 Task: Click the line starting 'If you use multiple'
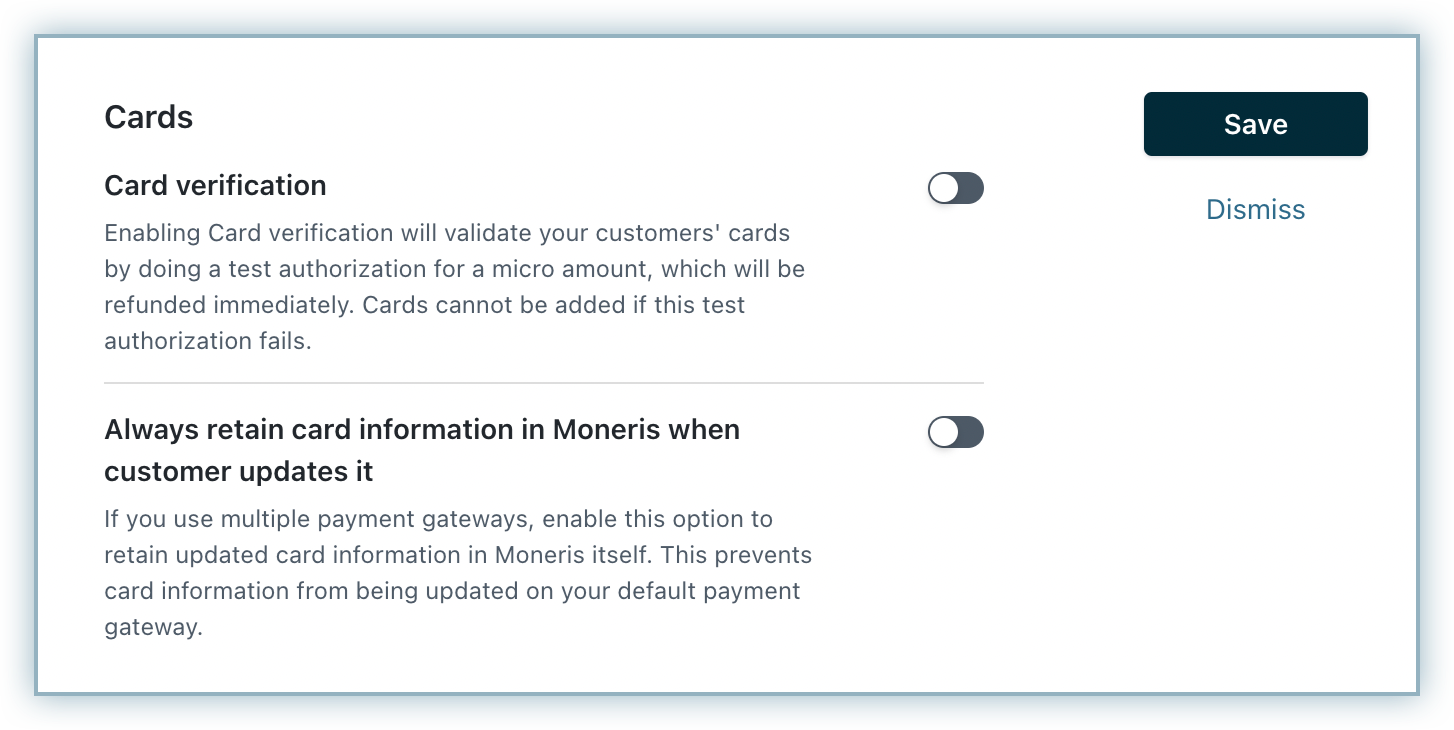pos(439,519)
